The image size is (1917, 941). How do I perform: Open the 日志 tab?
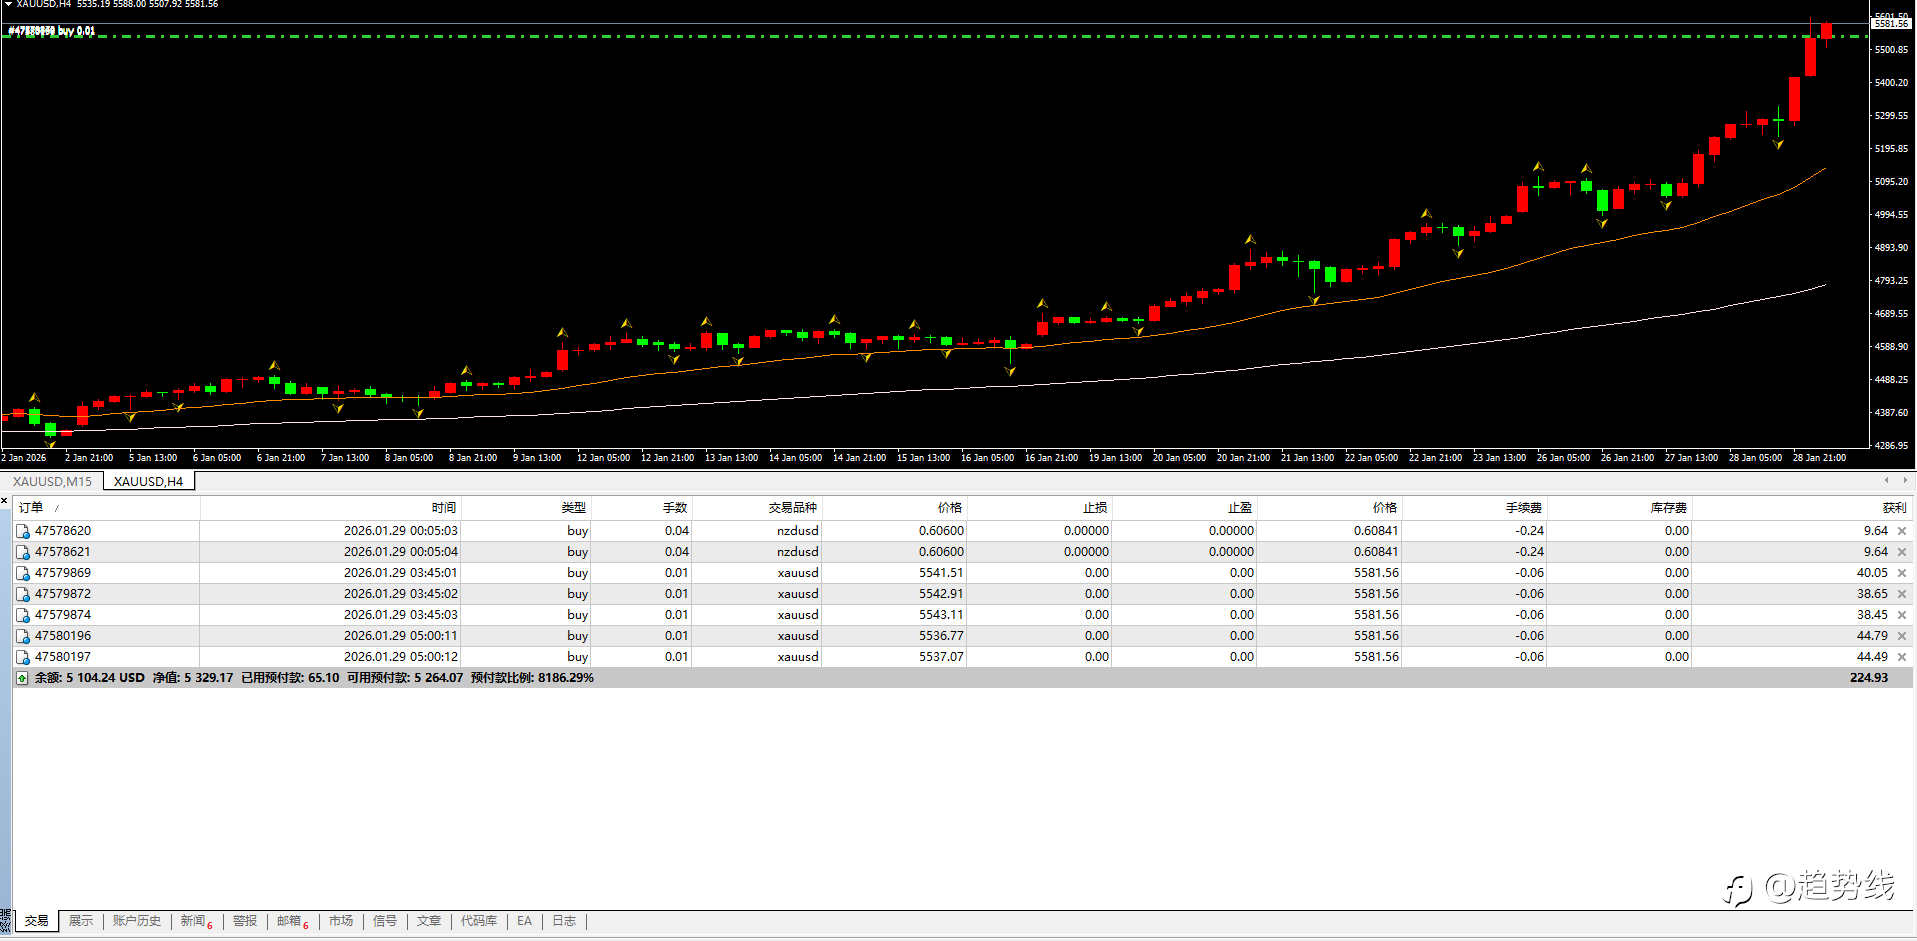point(564,921)
